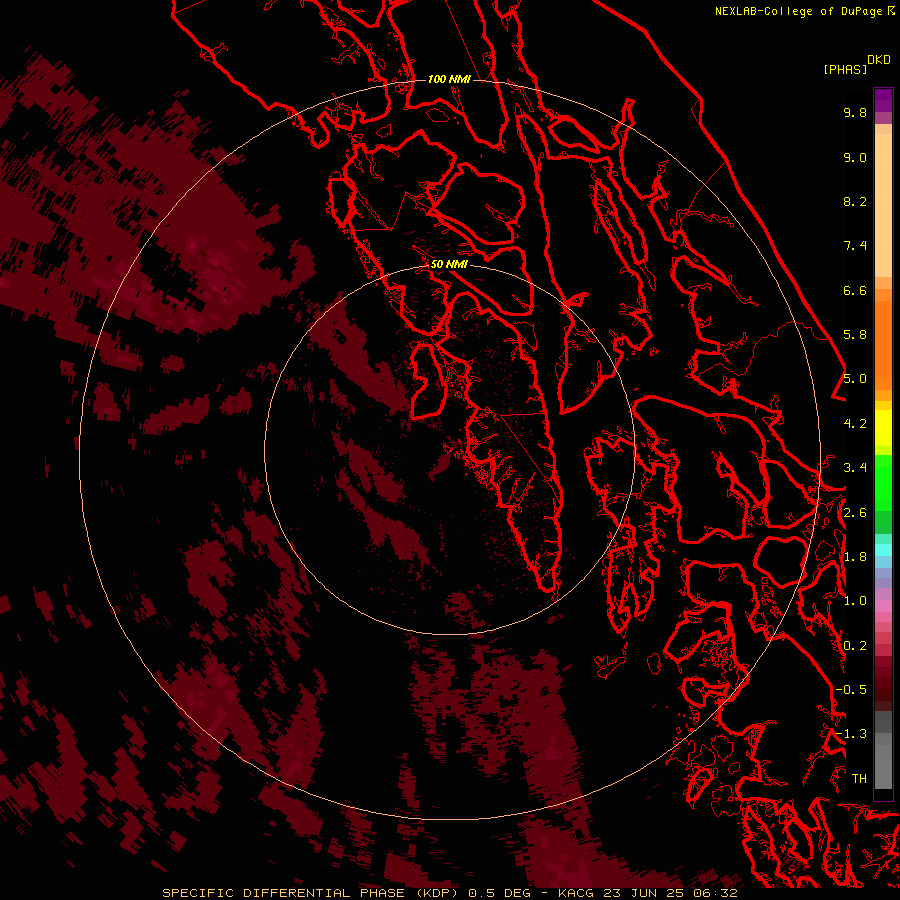The image size is (900, 900).
Task: Click the bright green band of the color scale
Action: 883,485
